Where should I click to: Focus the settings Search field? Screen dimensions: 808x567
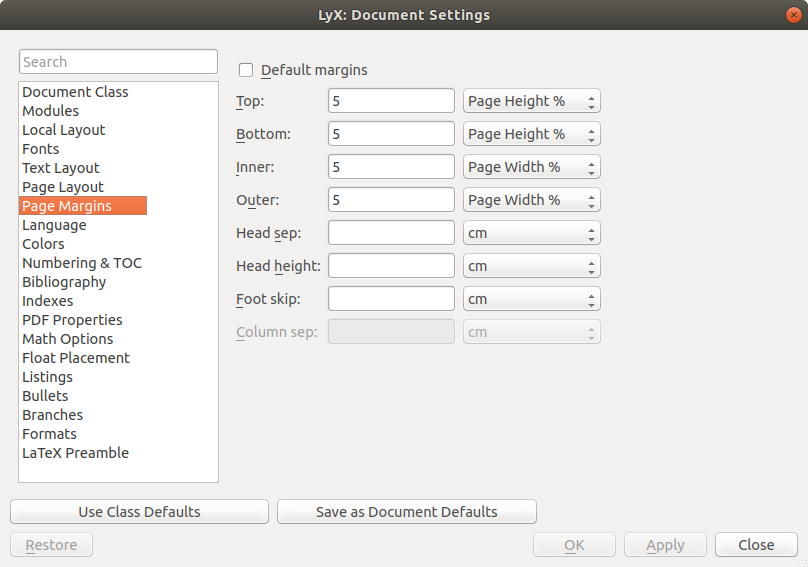(118, 62)
